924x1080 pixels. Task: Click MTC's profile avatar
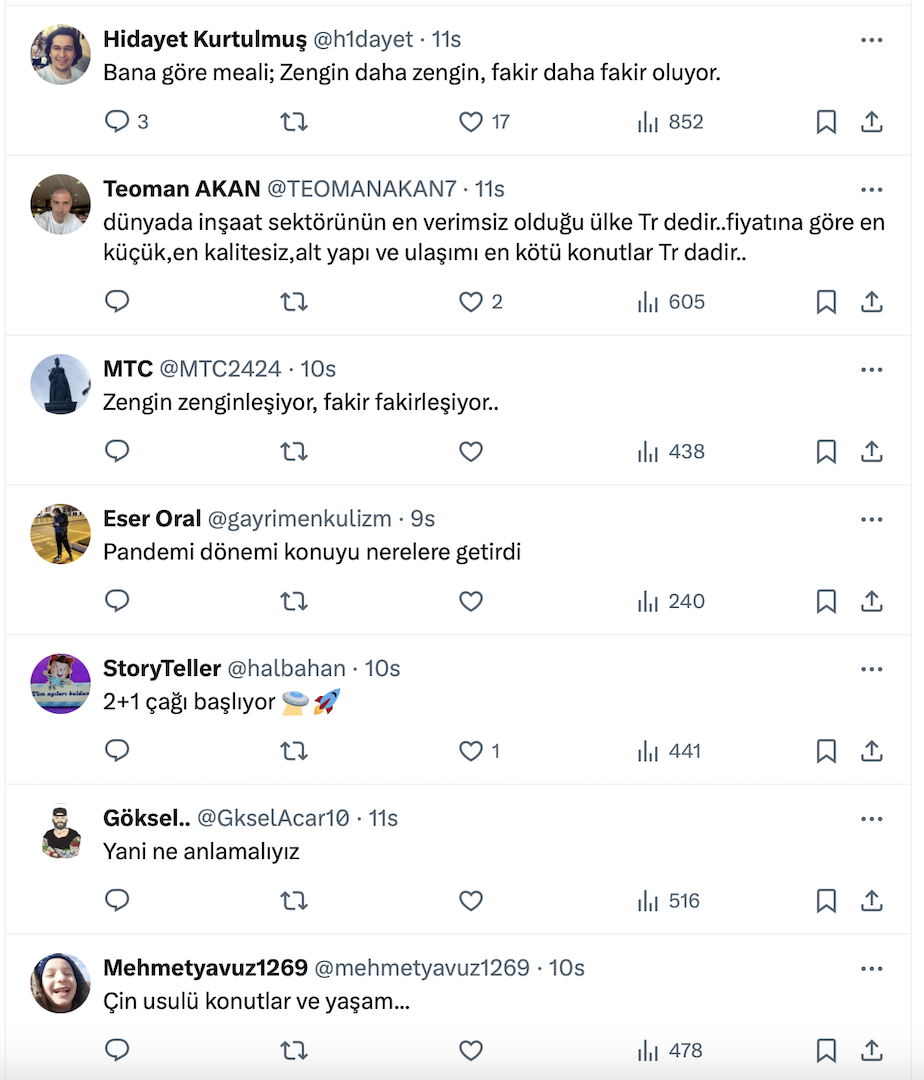[x=61, y=385]
